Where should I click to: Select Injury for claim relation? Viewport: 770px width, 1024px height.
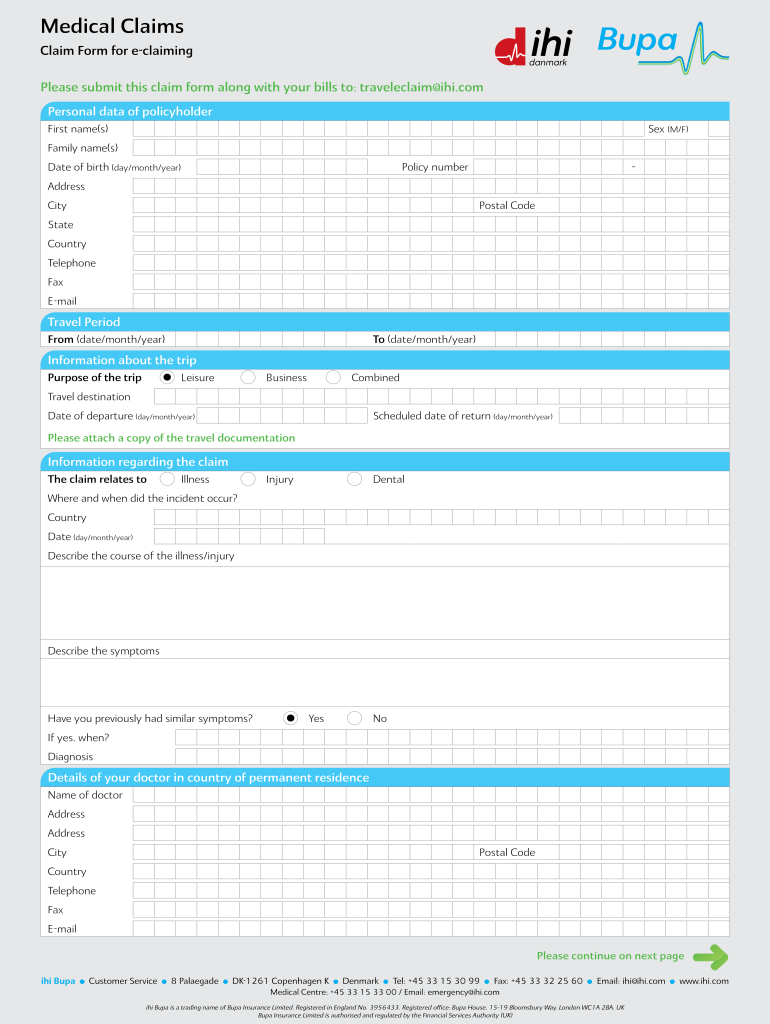point(248,479)
